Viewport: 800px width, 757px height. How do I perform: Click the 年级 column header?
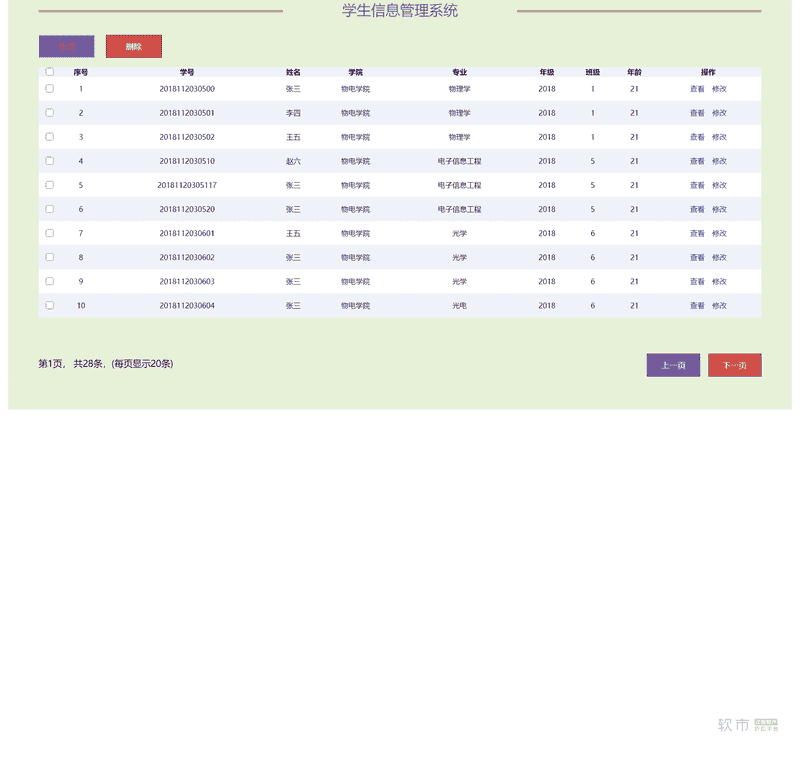pyautogui.click(x=547, y=72)
